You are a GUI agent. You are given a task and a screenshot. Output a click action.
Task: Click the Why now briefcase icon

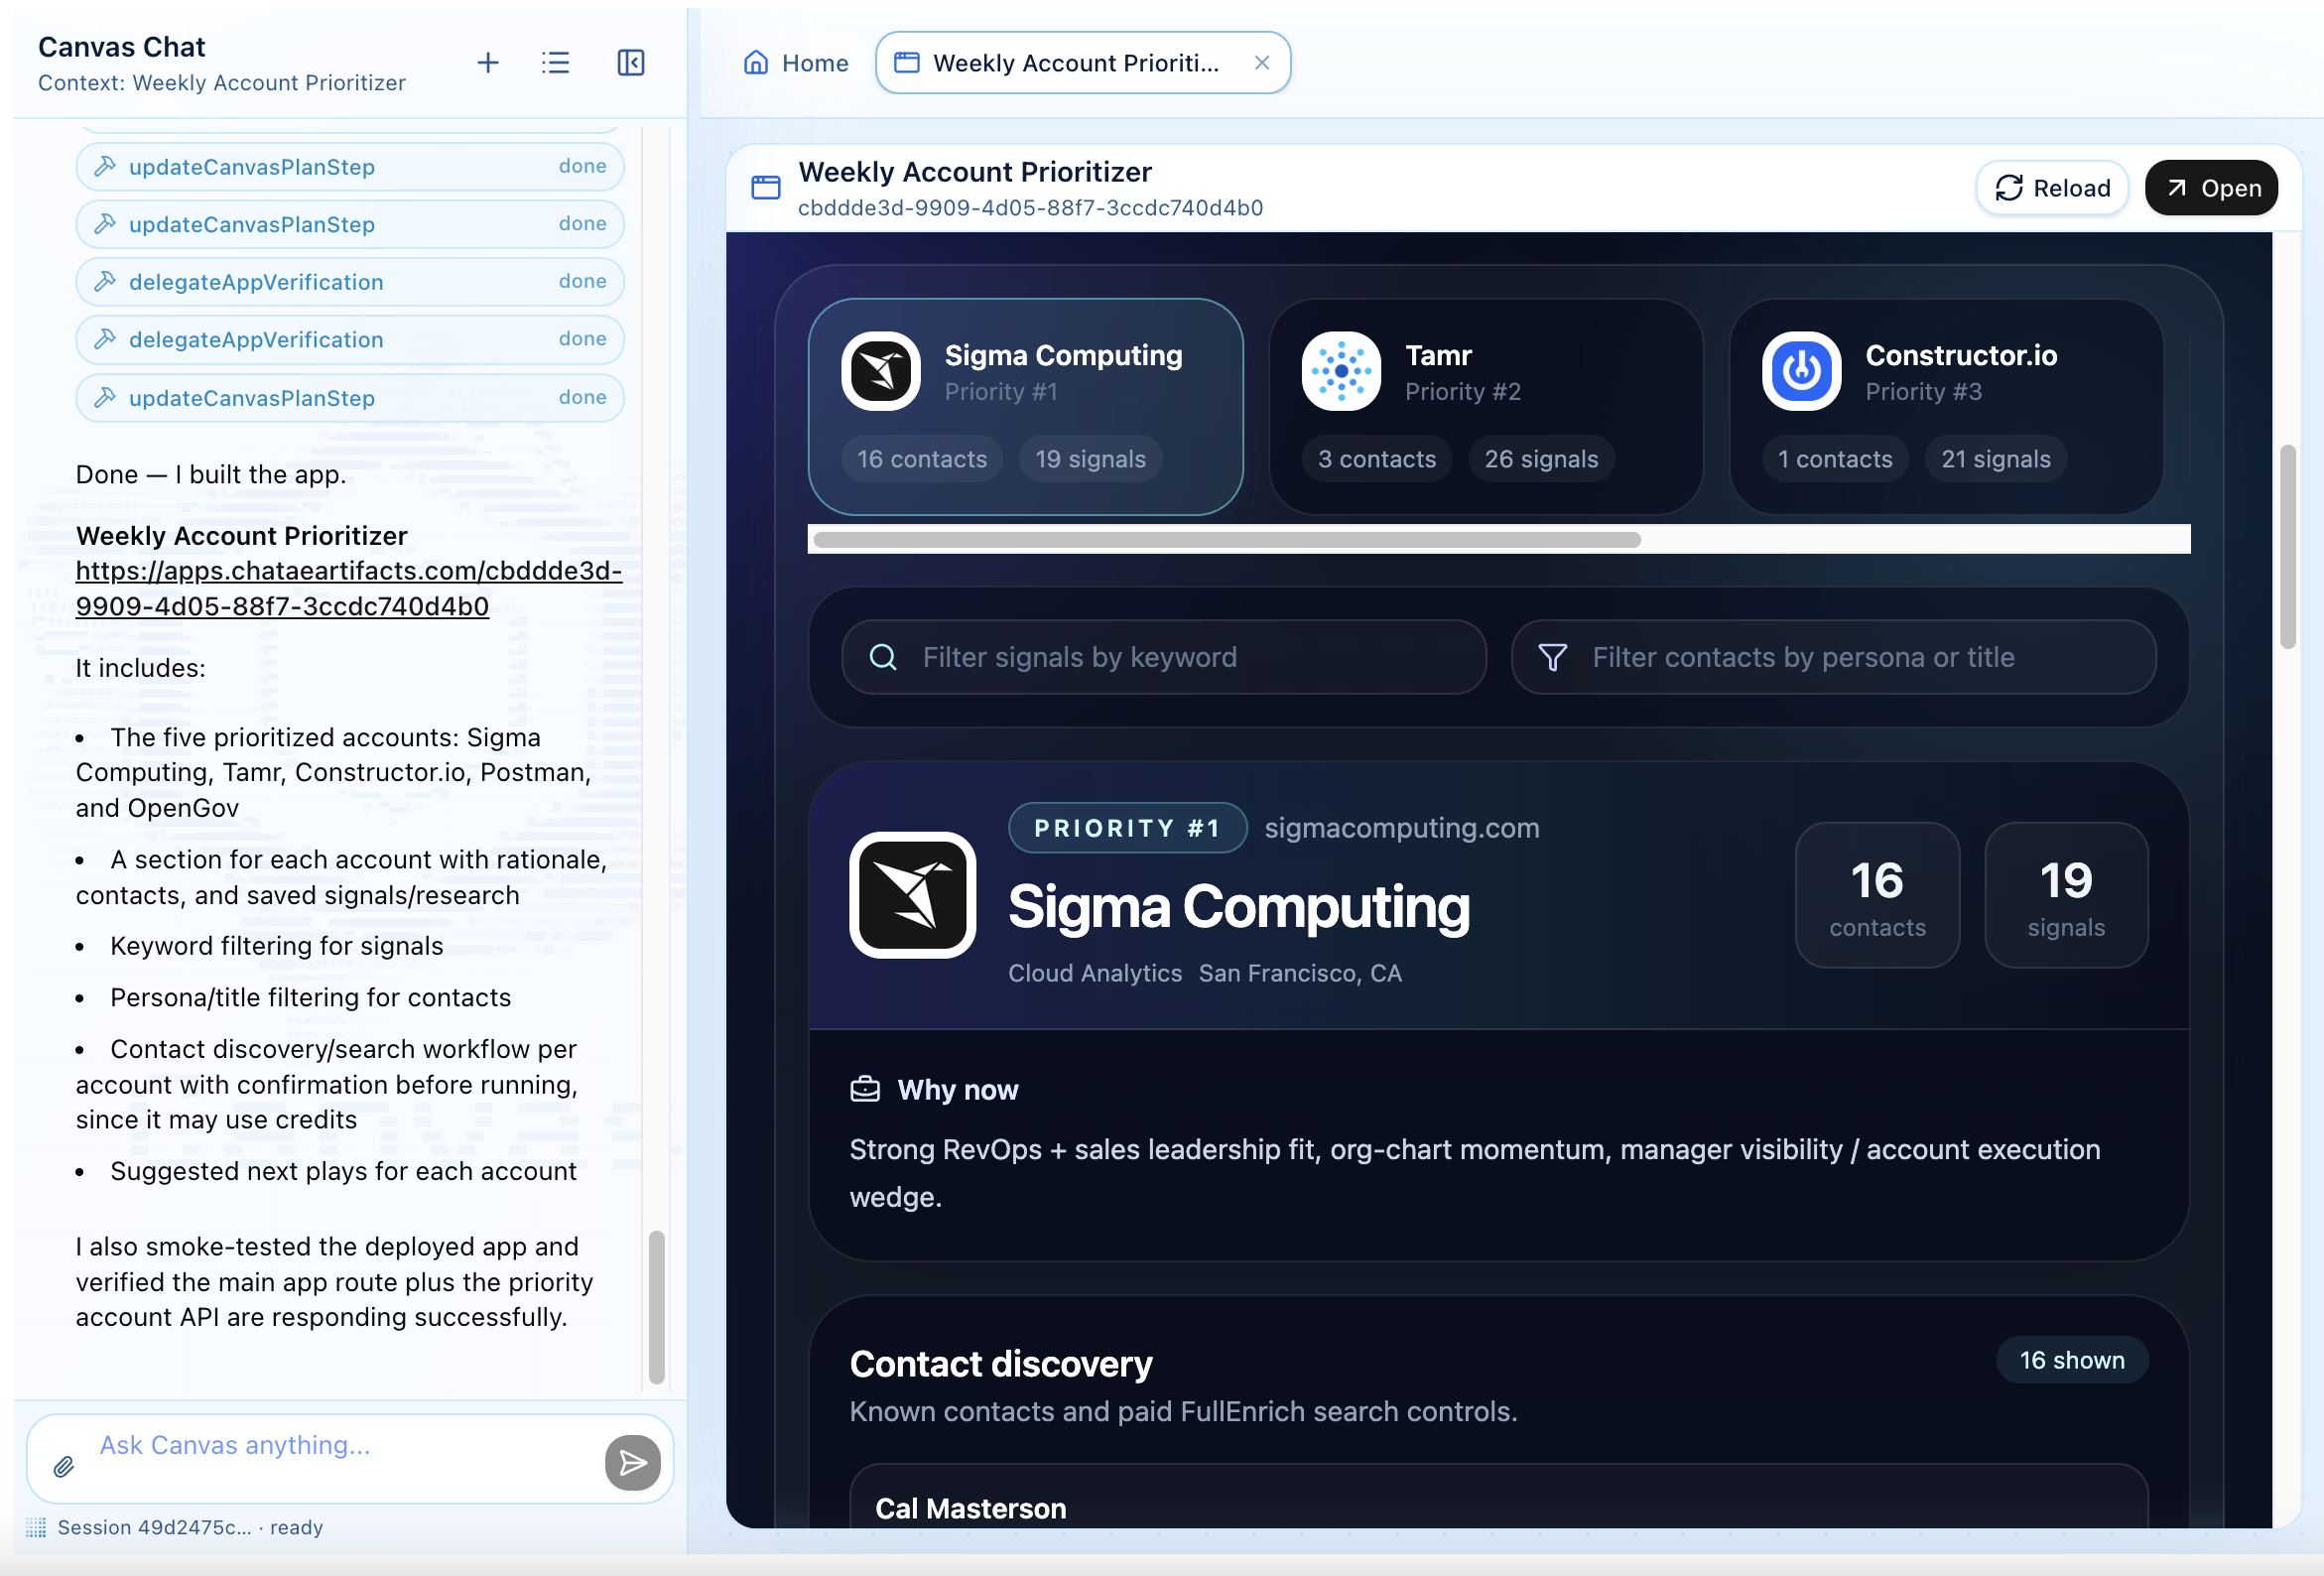point(865,1089)
